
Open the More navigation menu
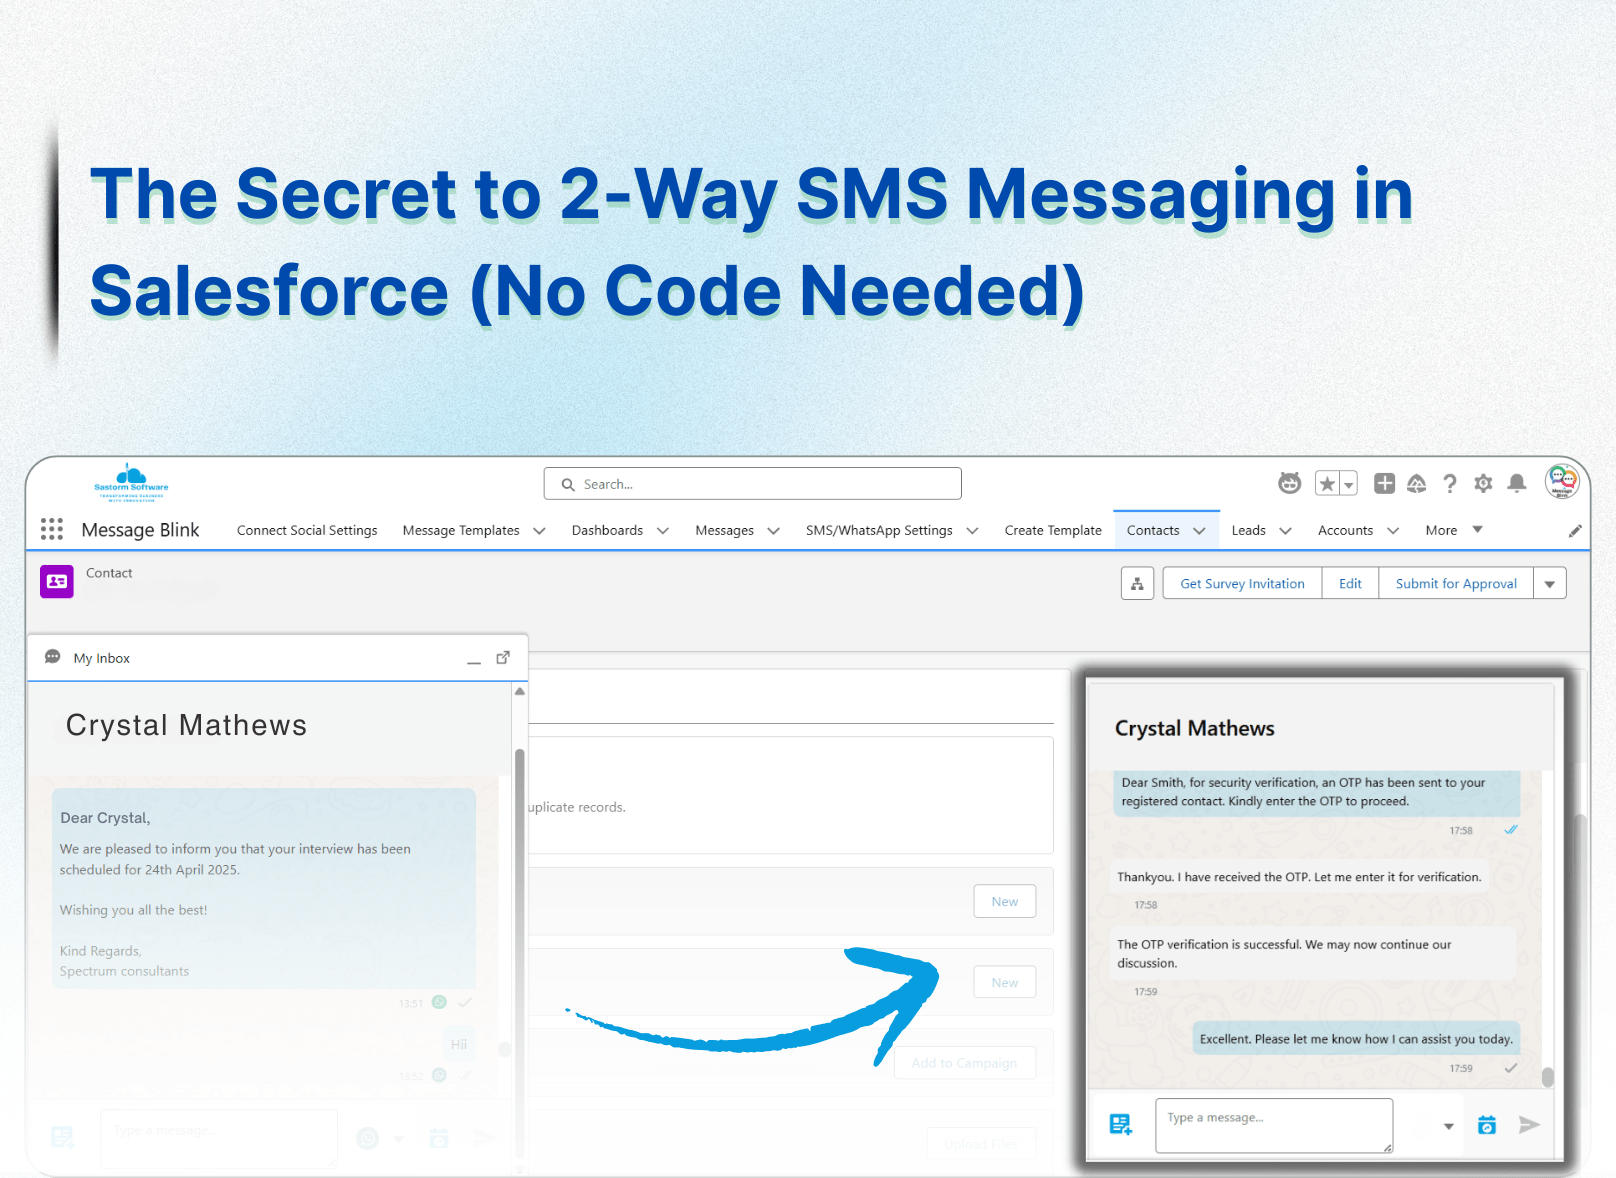pos(1453,530)
